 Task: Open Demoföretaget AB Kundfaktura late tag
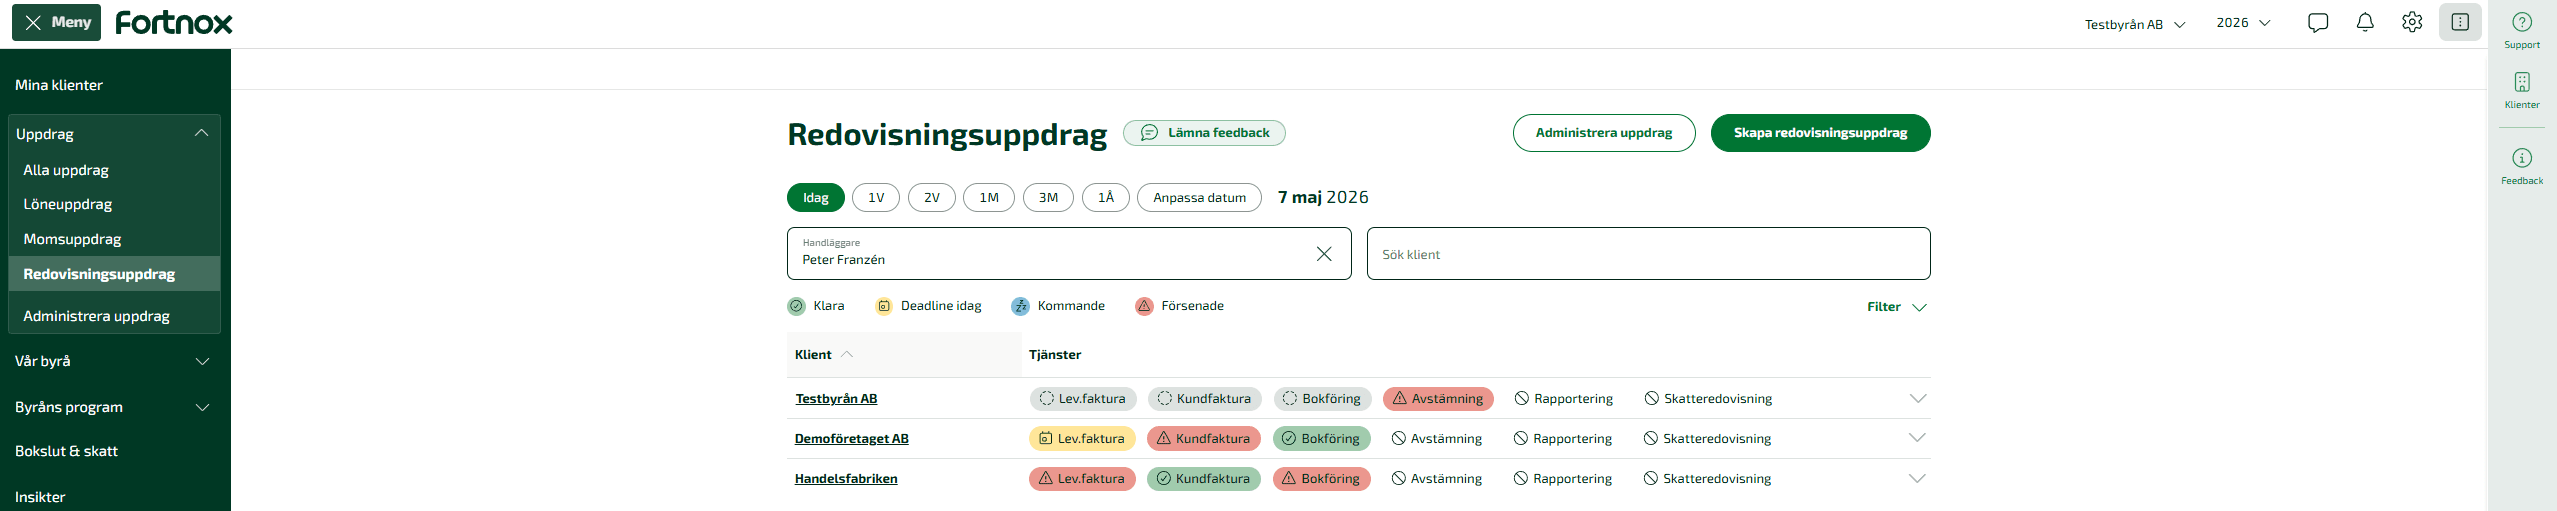tap(1204, 439)
